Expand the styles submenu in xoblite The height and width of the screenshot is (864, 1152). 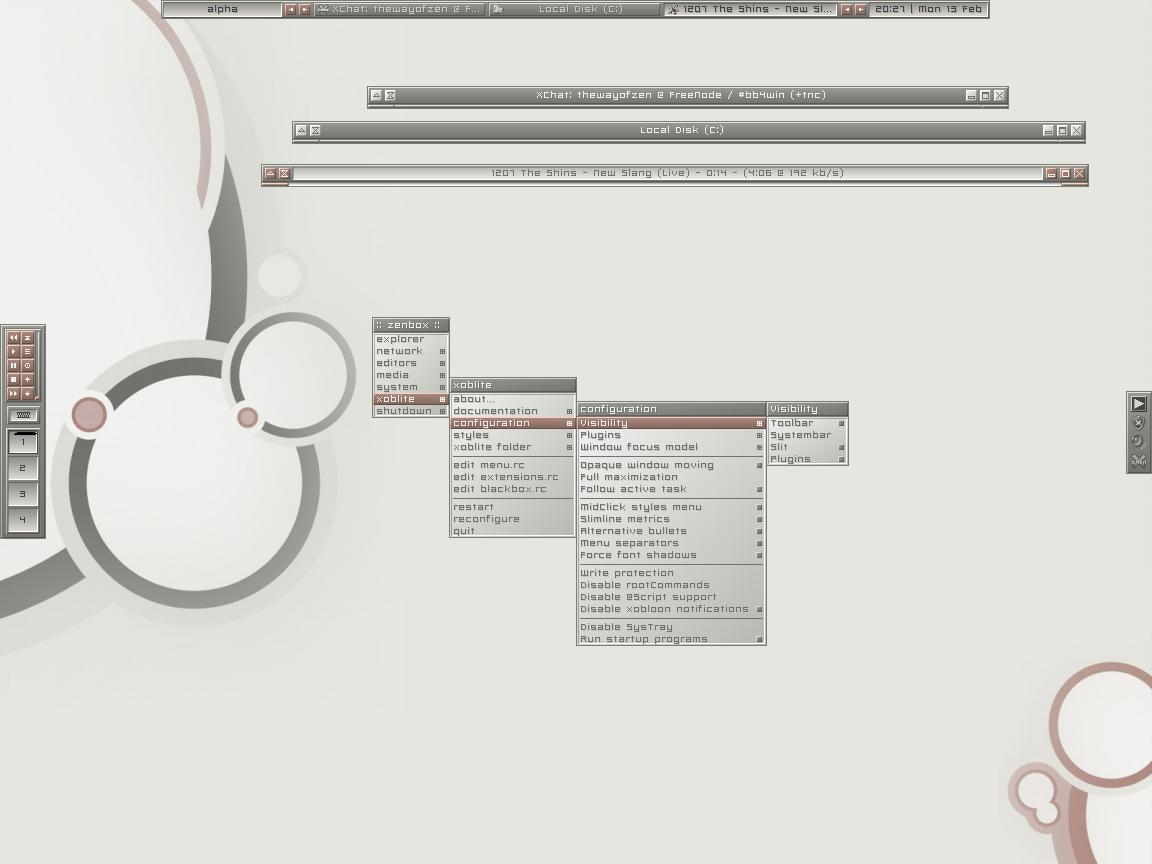(512, 435)
